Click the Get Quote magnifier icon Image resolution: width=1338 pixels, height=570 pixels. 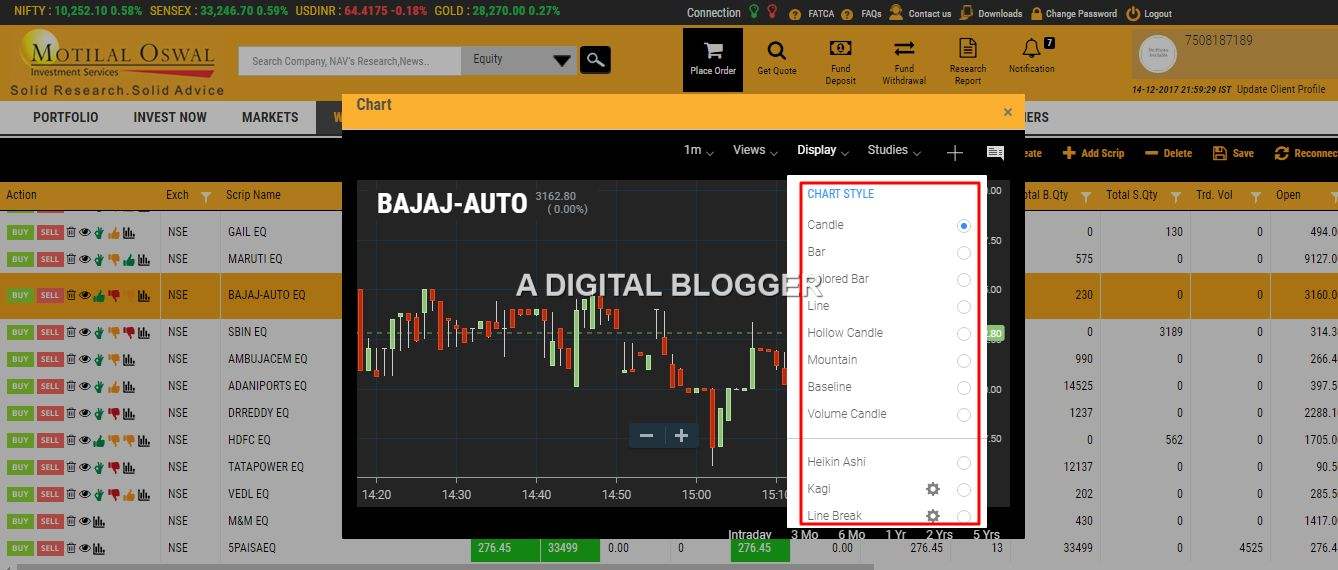coord(776,51)
